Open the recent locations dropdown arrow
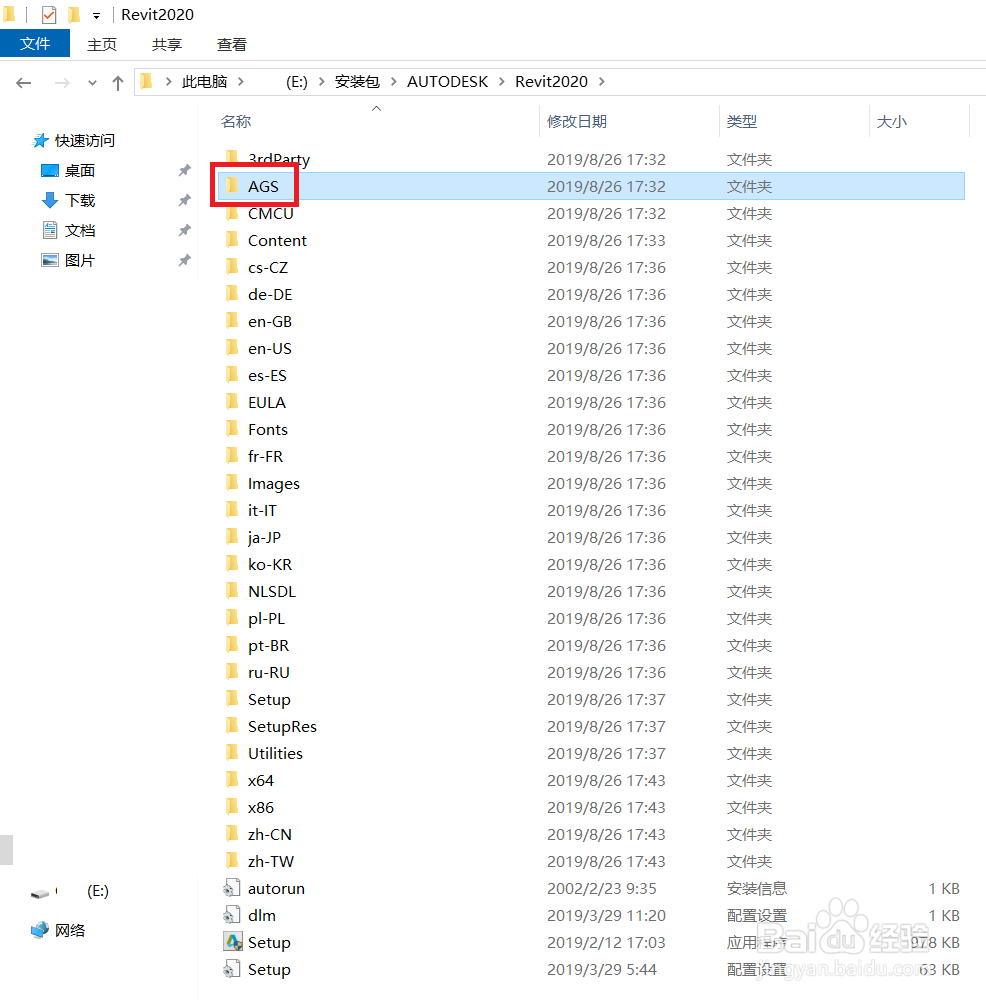Screen dimensions: 986x1003 [92, 83]
